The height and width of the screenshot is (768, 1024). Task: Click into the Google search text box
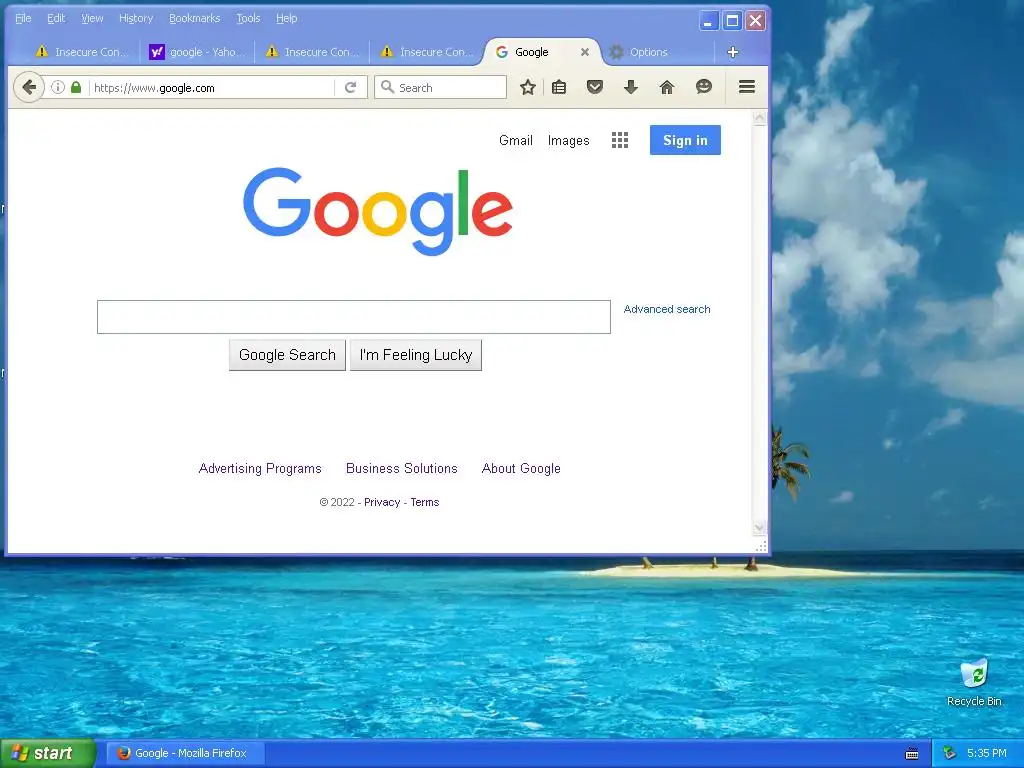[354, 317]
